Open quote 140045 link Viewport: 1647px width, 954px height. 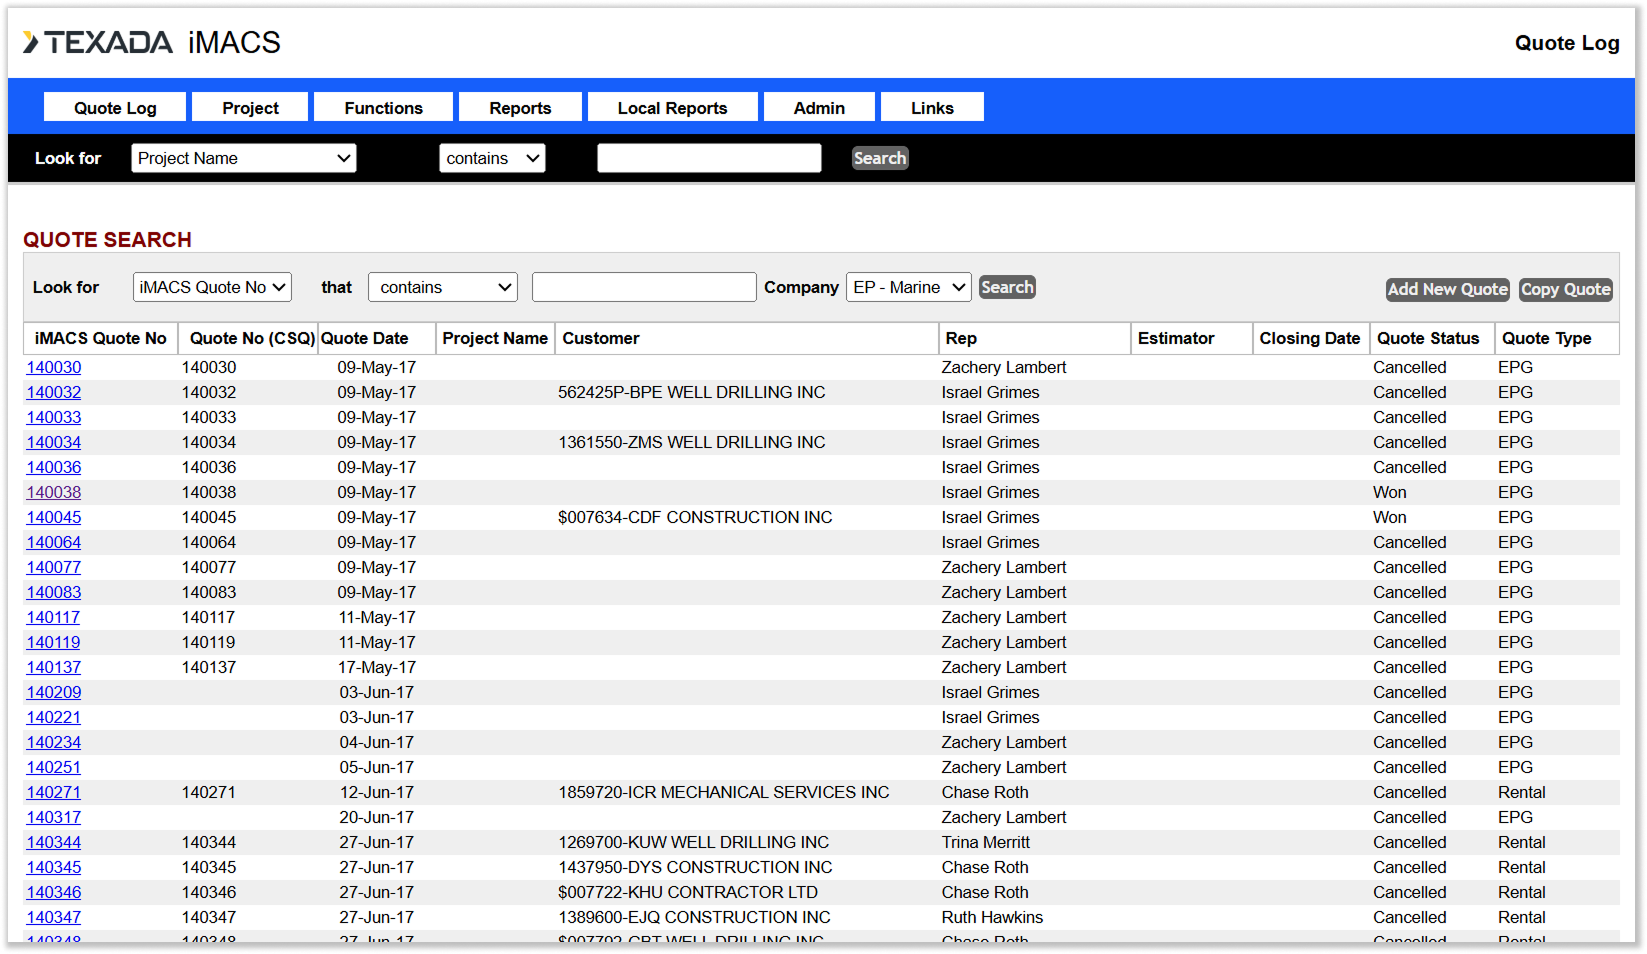coord(54,517)
